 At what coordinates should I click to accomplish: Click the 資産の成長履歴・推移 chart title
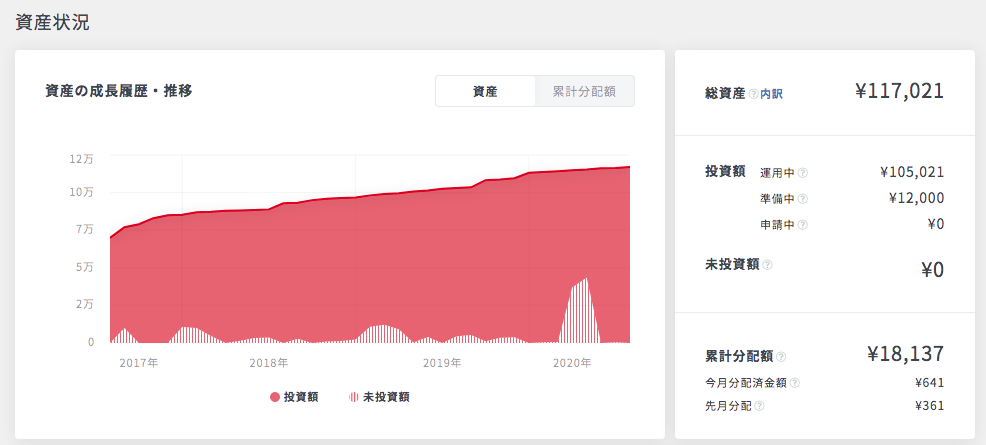pyautogui.click(x=118, y=91)
